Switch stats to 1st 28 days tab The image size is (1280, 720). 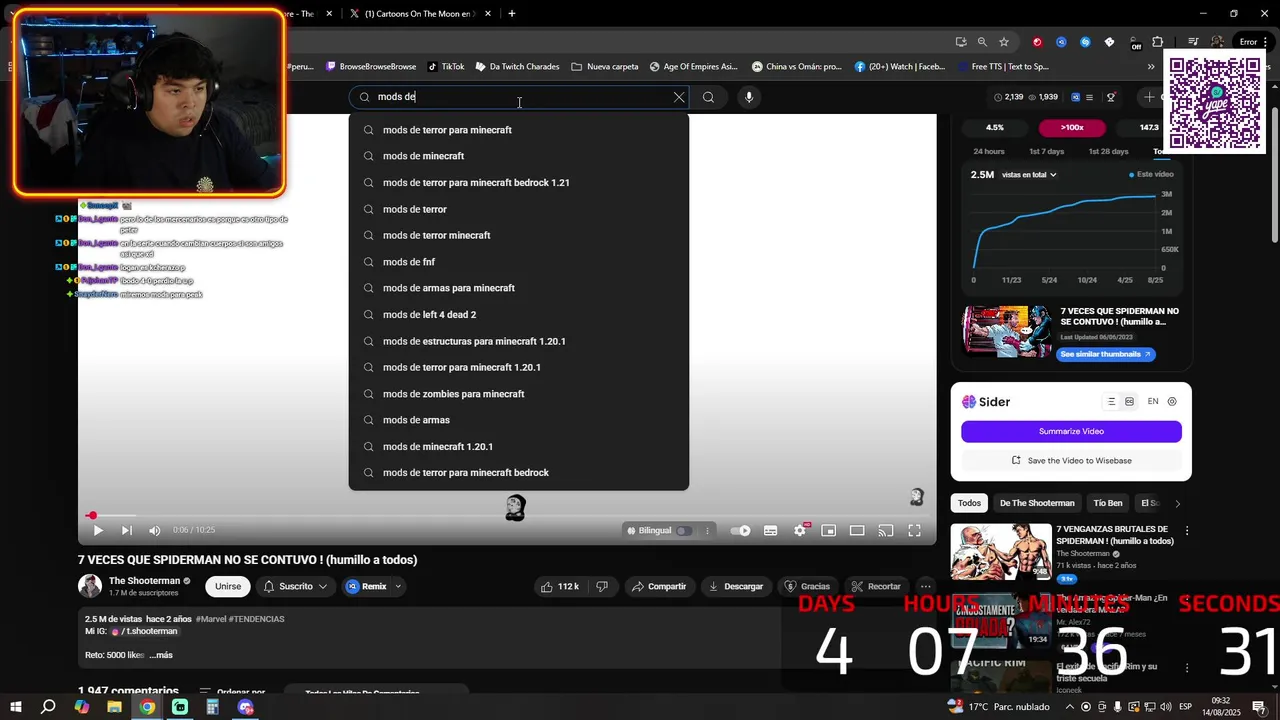click(1107, 152)
